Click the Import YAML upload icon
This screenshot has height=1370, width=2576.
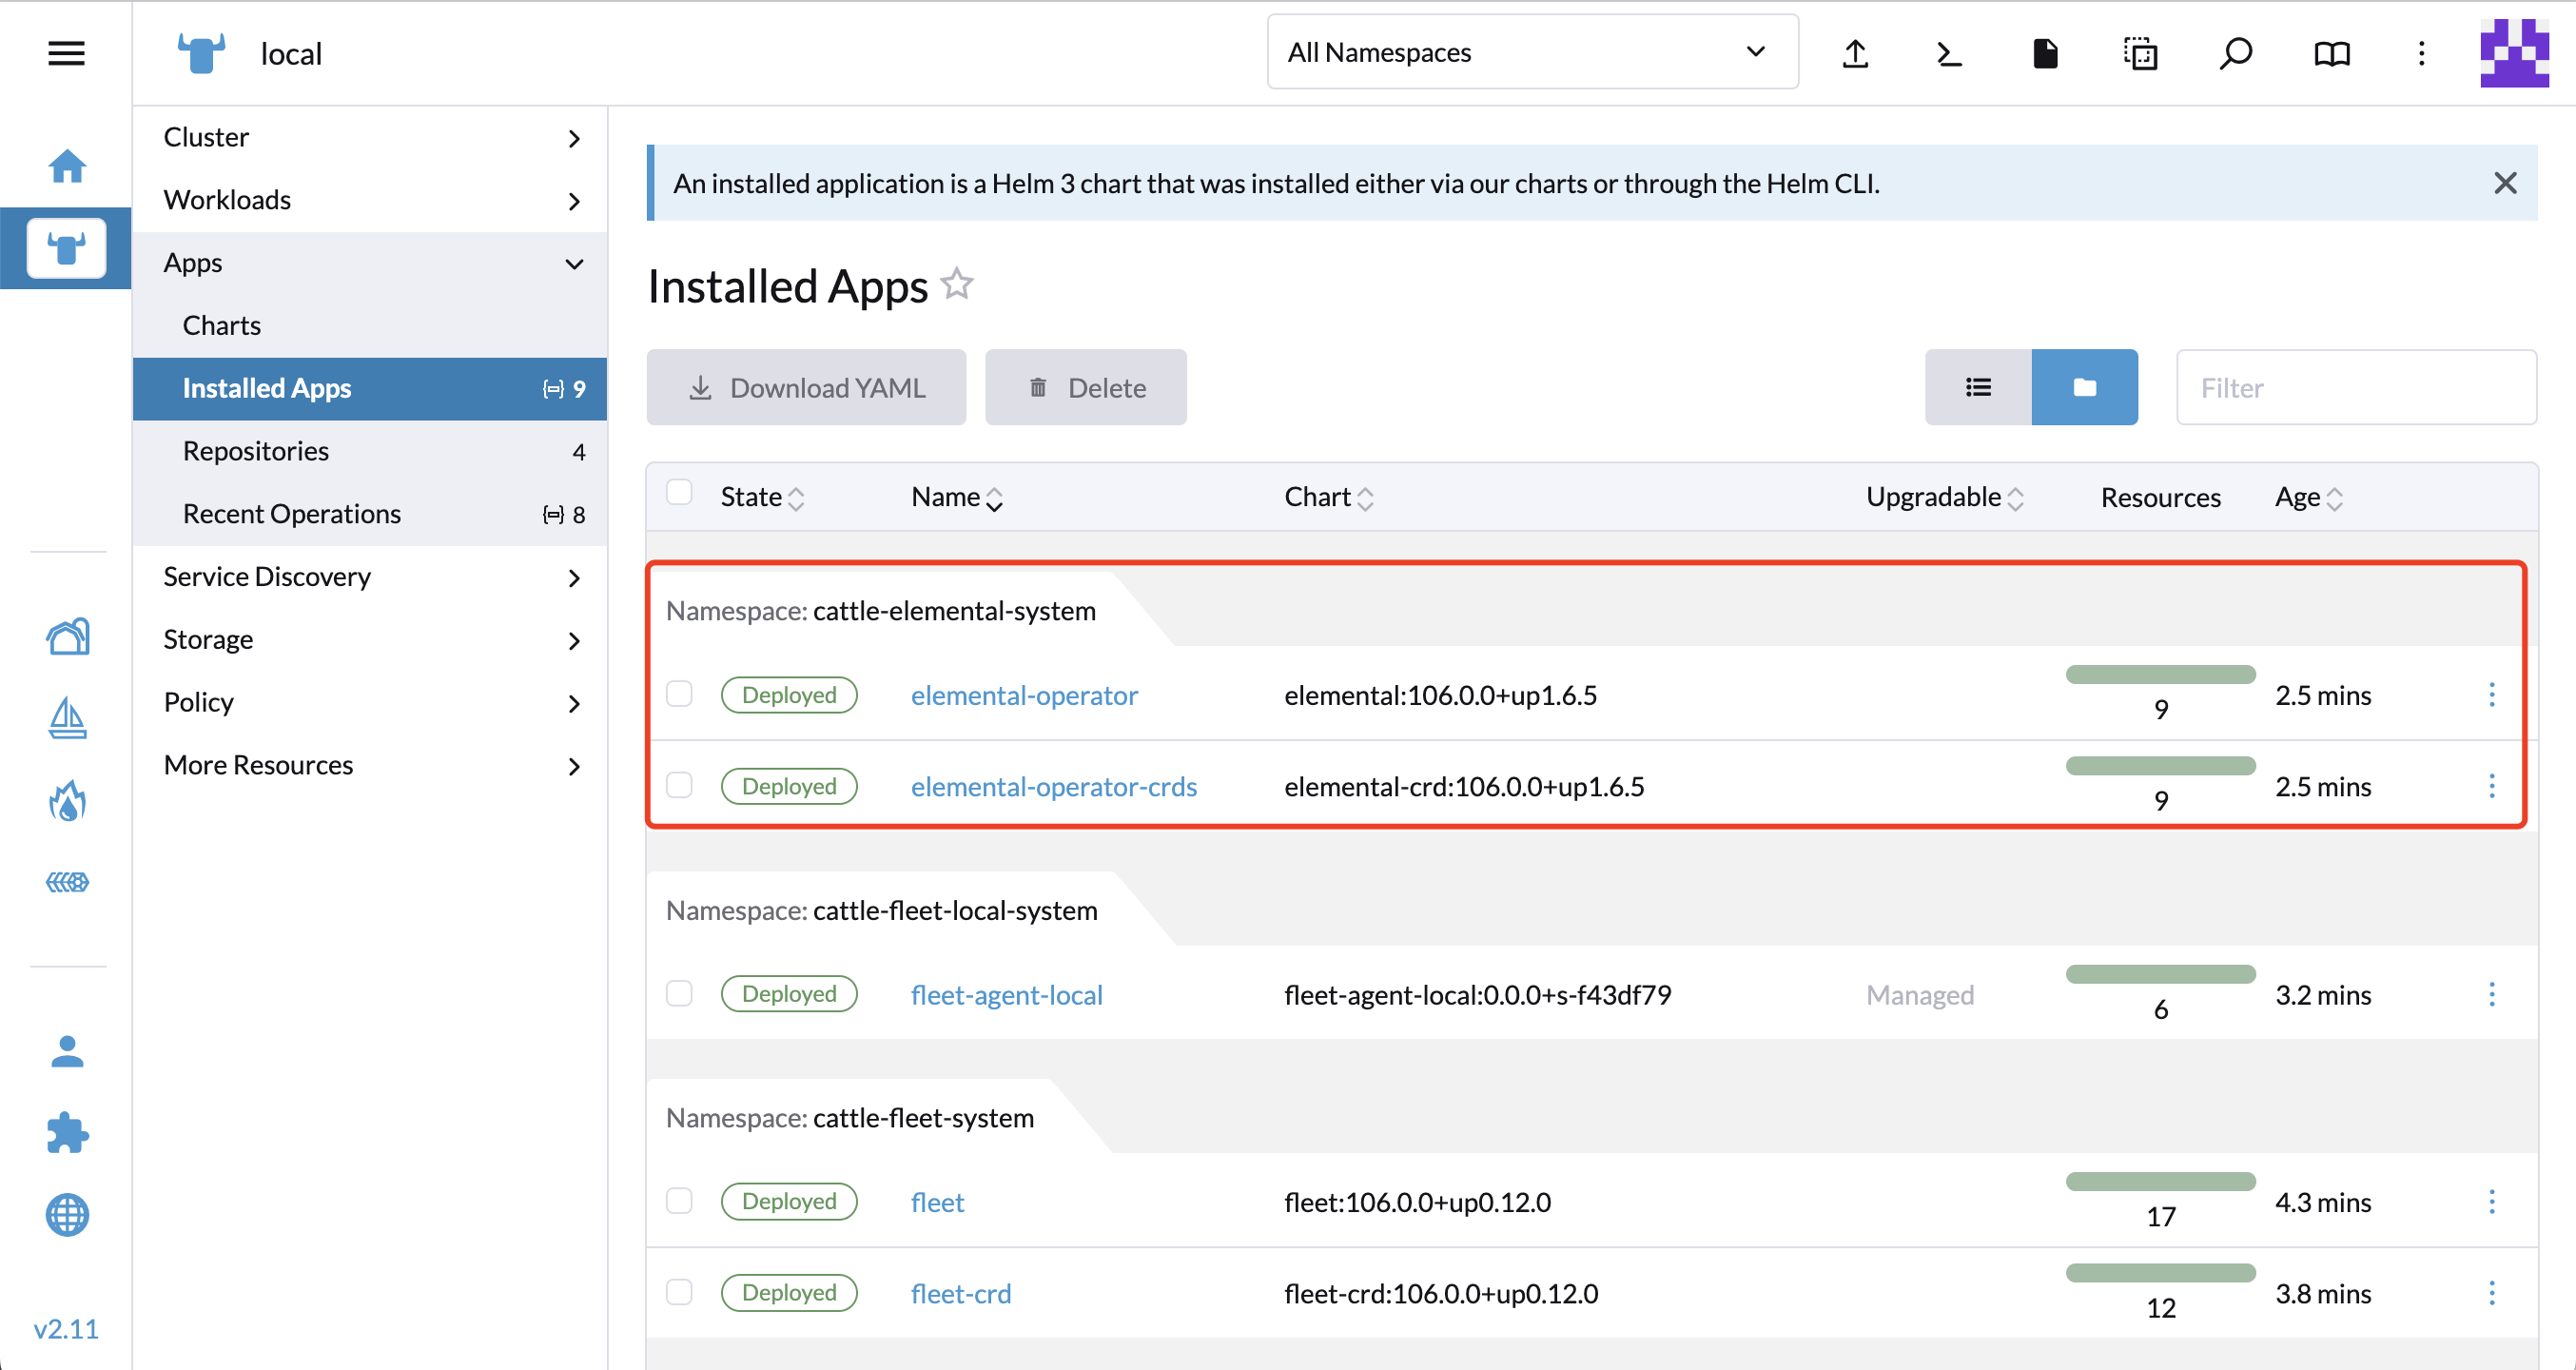[x=1855, y=53]
